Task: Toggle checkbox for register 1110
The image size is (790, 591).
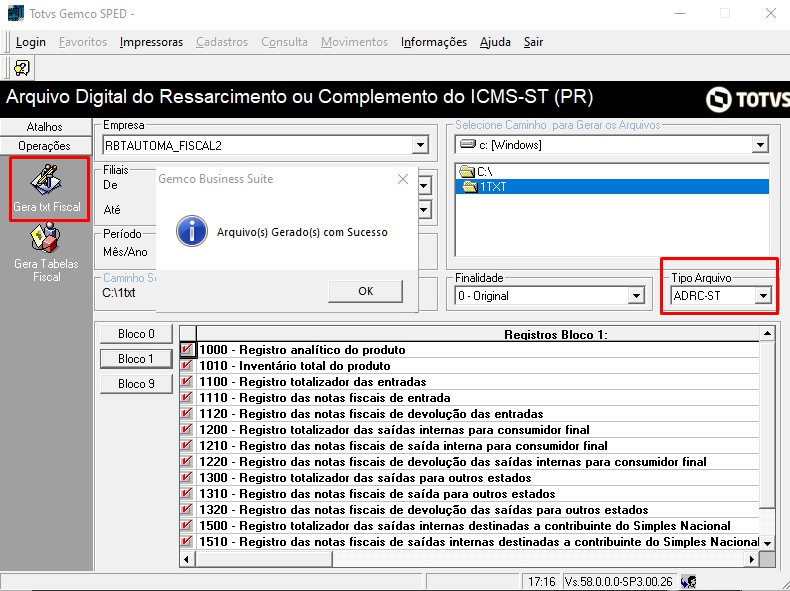Action: coord(186,398)
